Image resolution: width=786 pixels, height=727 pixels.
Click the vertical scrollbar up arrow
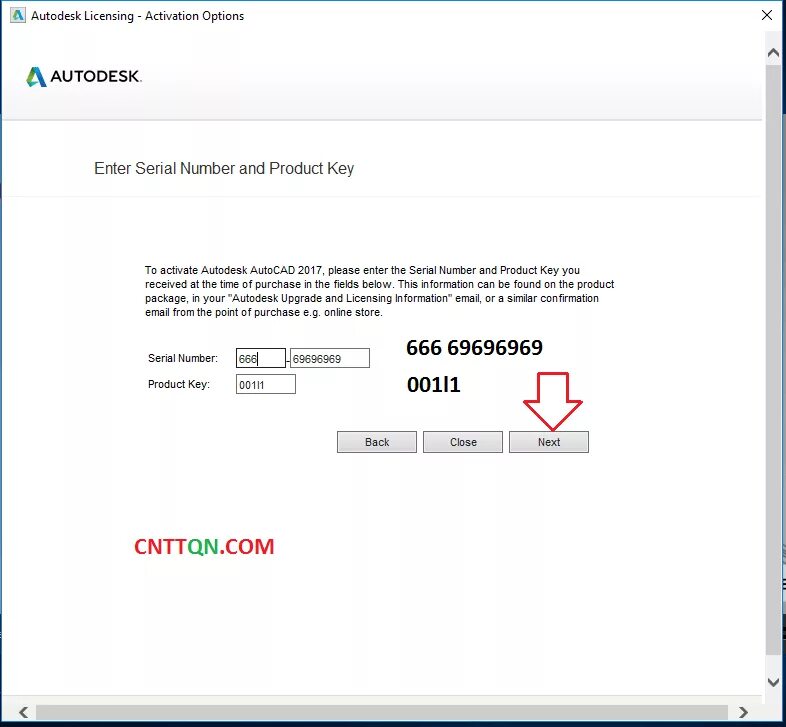pos(773,53)
